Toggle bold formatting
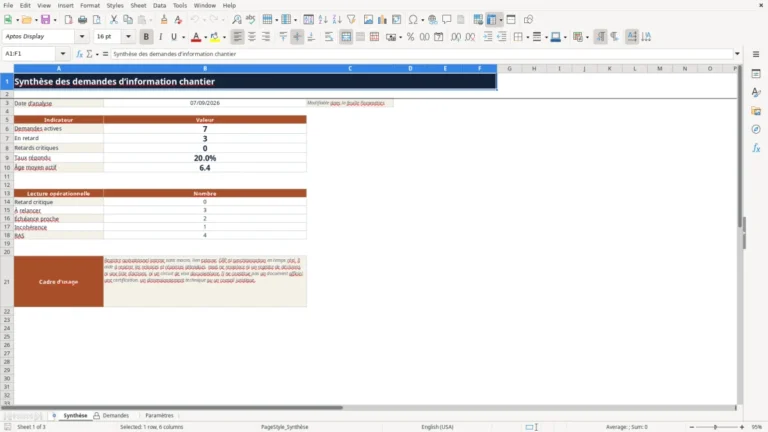The image size is (768, 432). pyautogui.click(x=146, y=37)
